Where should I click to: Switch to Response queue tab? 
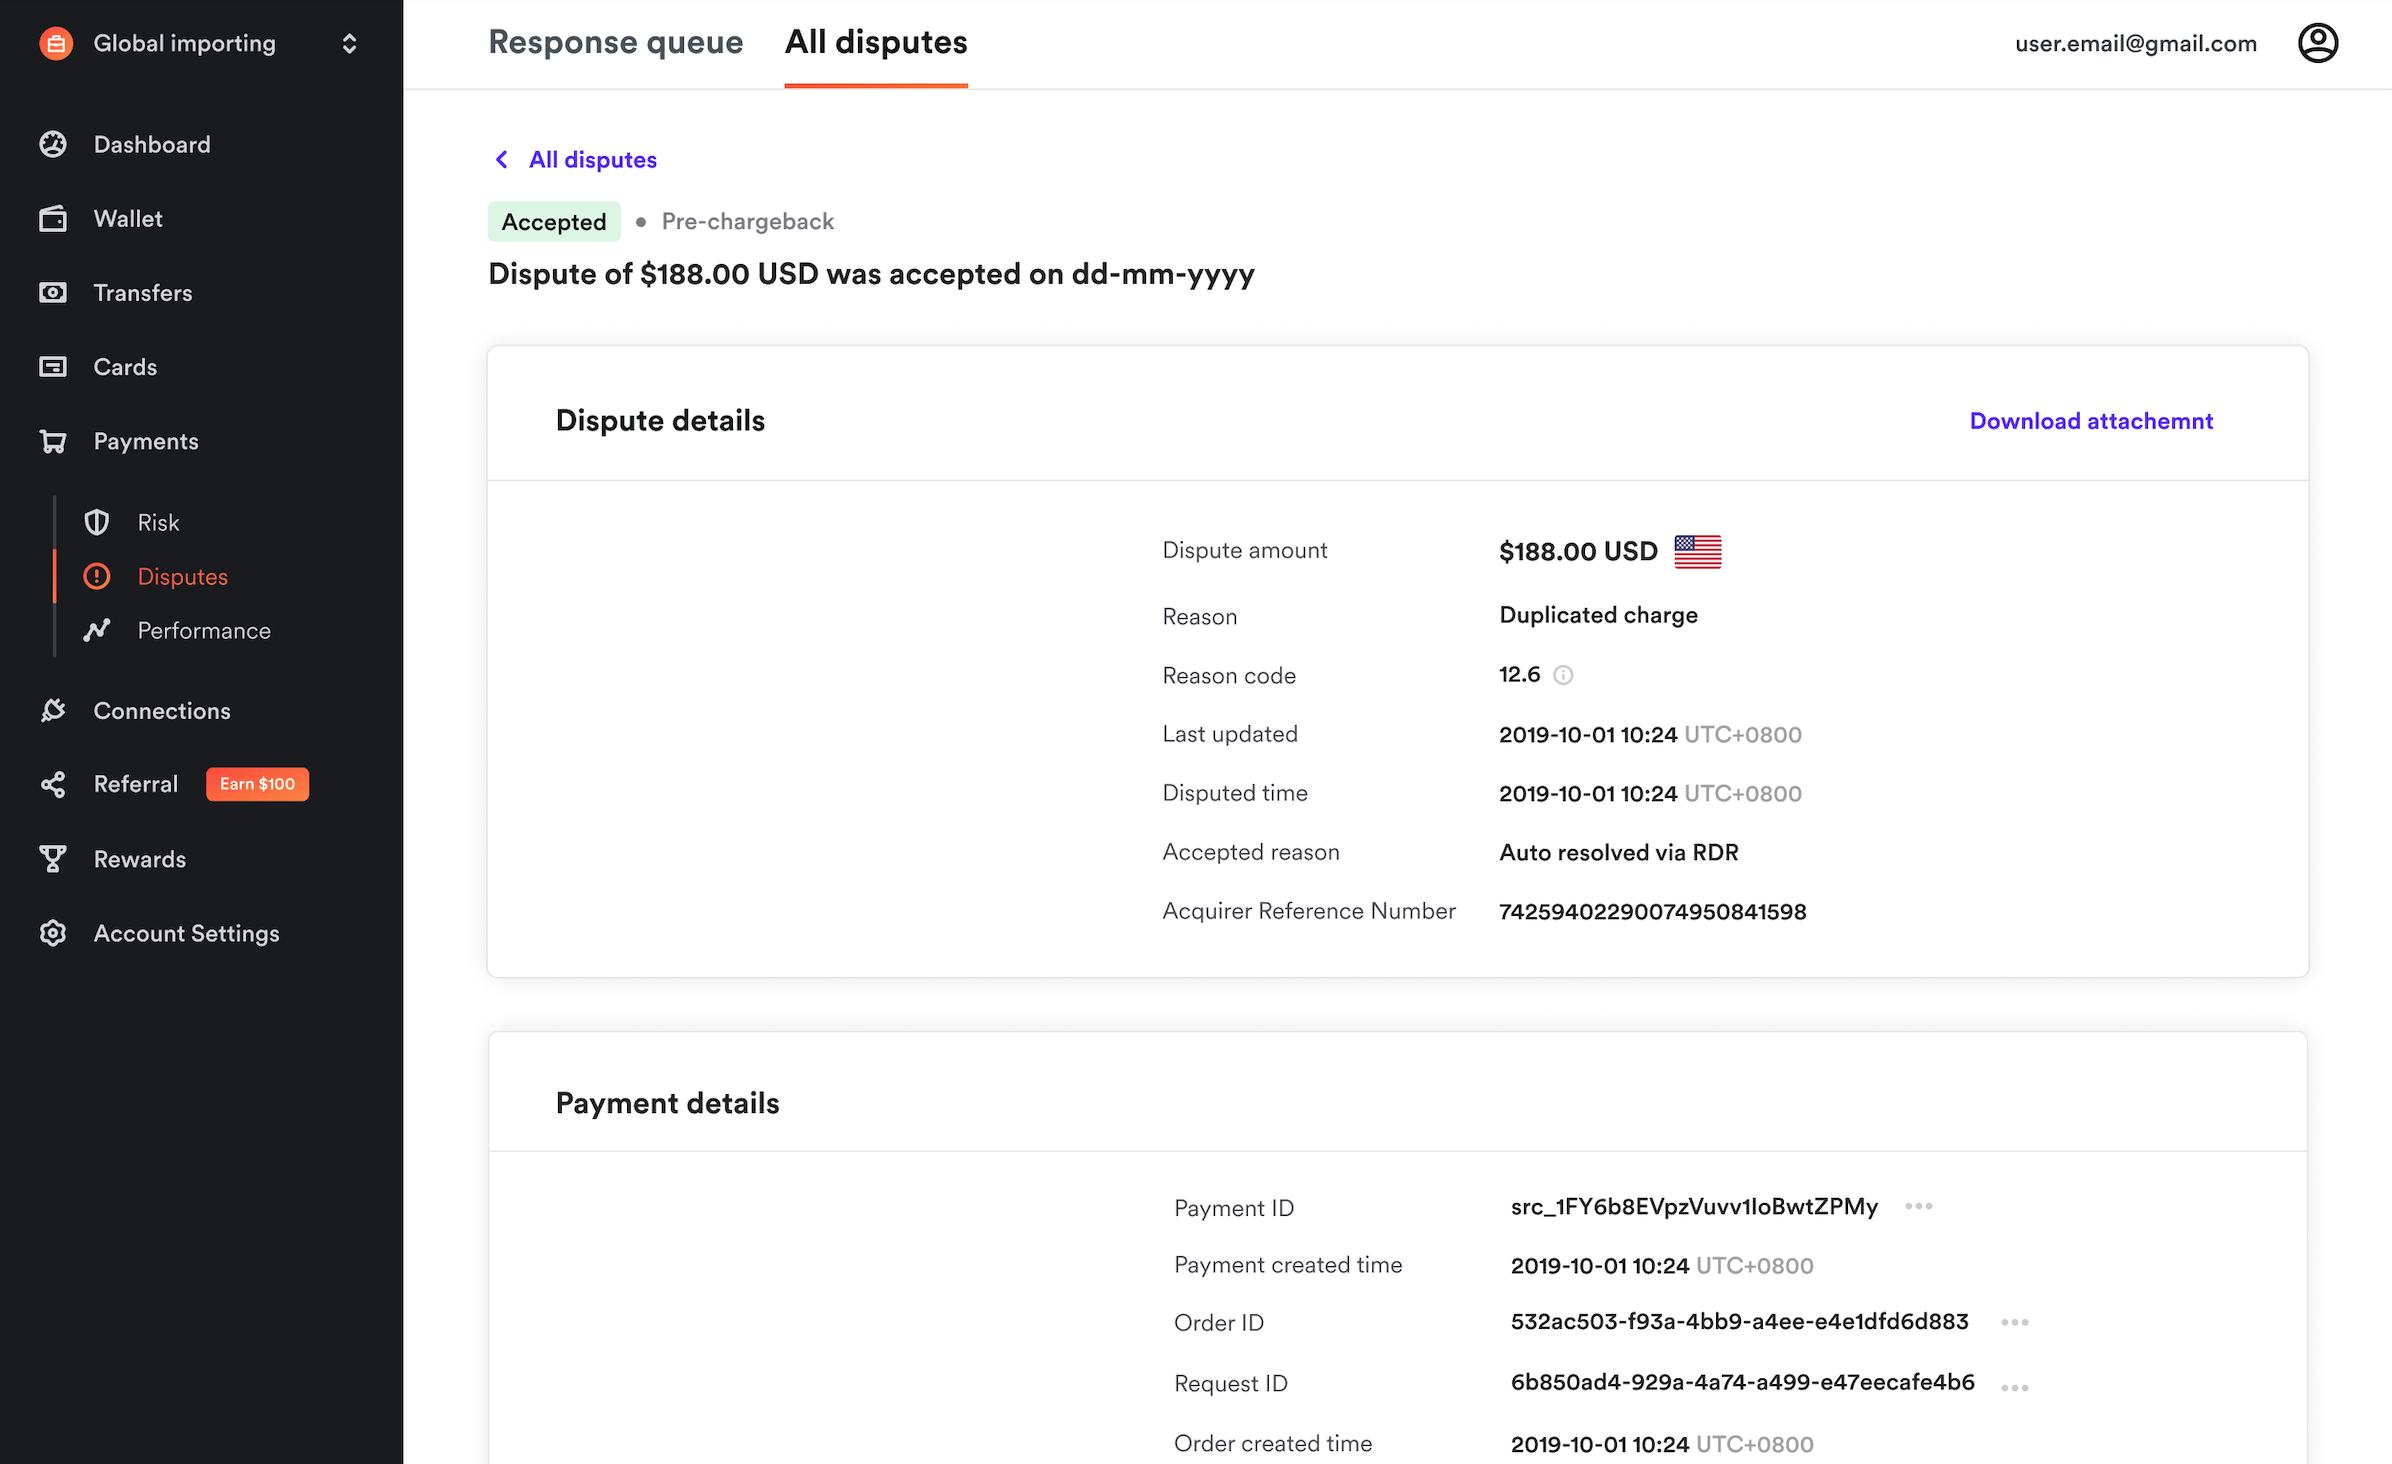click(x=615, y=43)
